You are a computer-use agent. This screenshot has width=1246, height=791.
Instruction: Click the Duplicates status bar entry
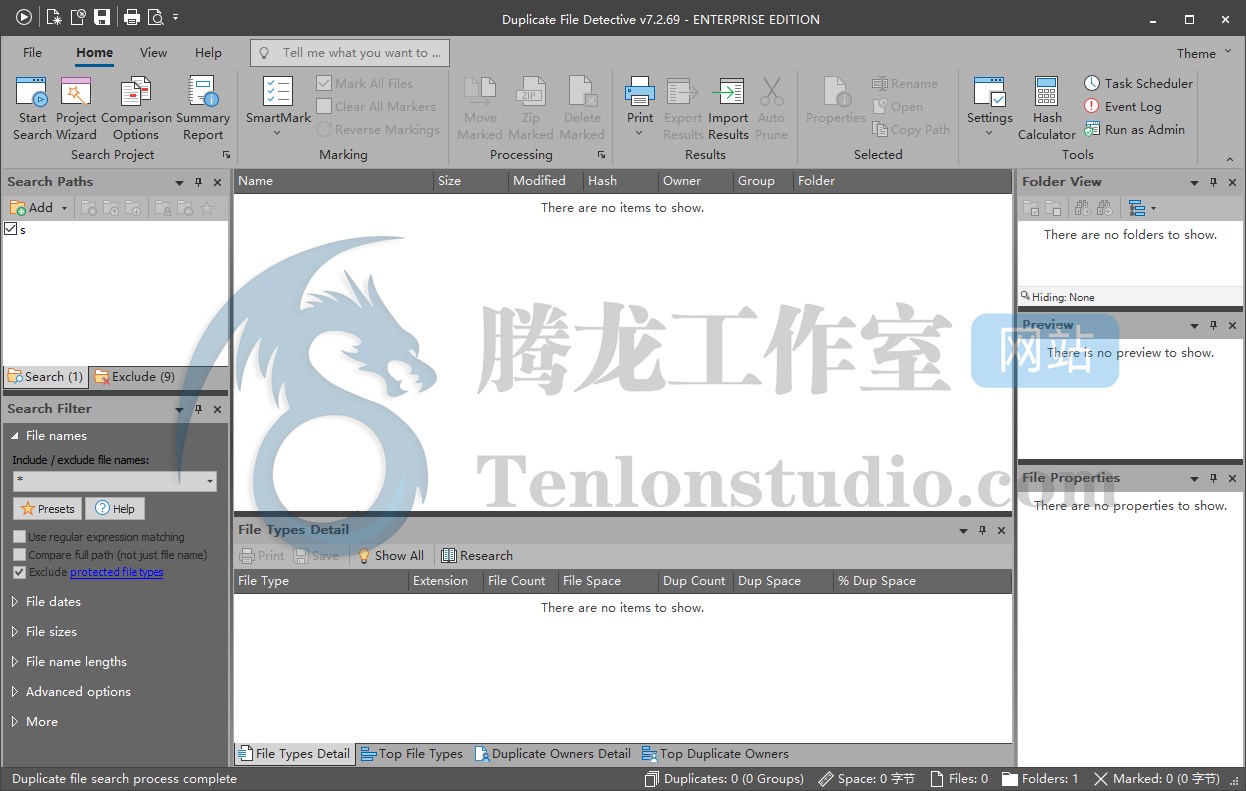click(725, 779)
